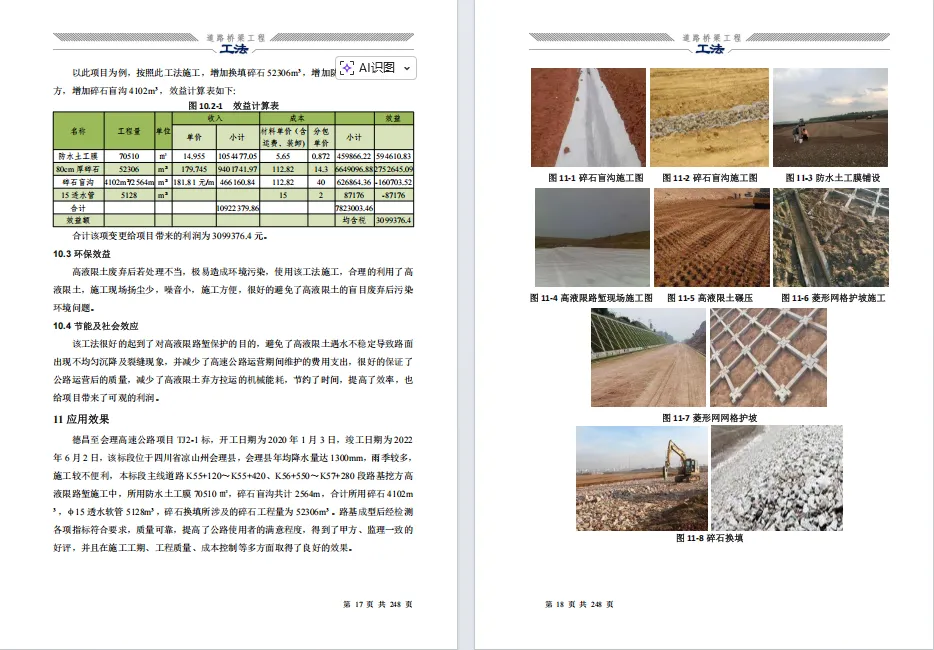The height and width of the screenshot is (650, 934).
Task: Open the crushed stone close-up above 图 11-8
Action: [777, 478]
